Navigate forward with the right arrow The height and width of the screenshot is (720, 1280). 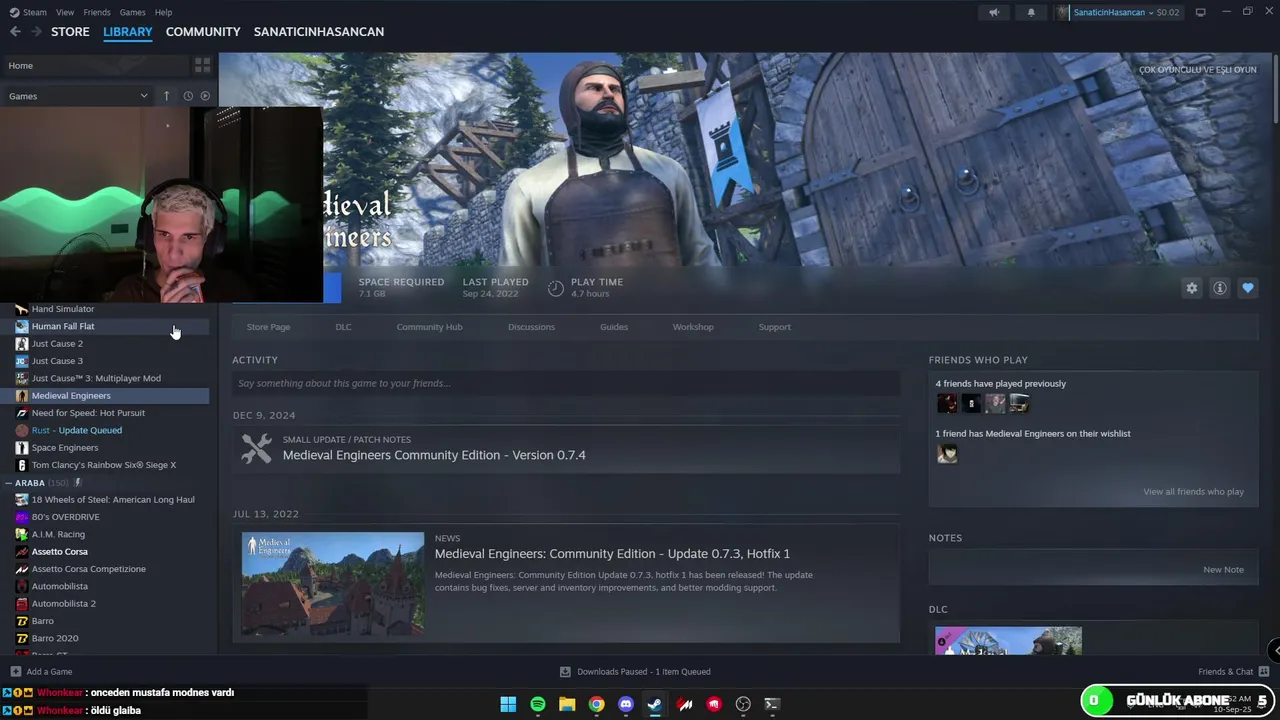click(36, 32)
